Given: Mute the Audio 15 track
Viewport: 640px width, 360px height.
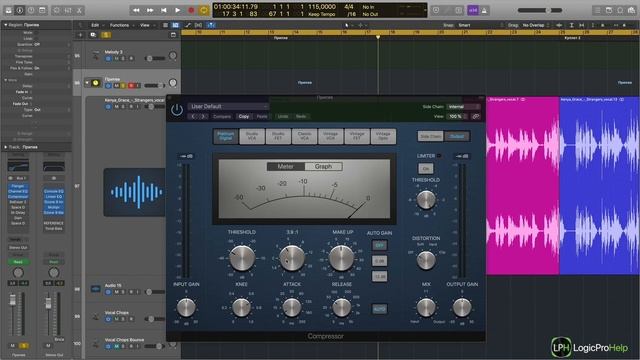Looking at the screenshot, I should [x=116, y=292].
